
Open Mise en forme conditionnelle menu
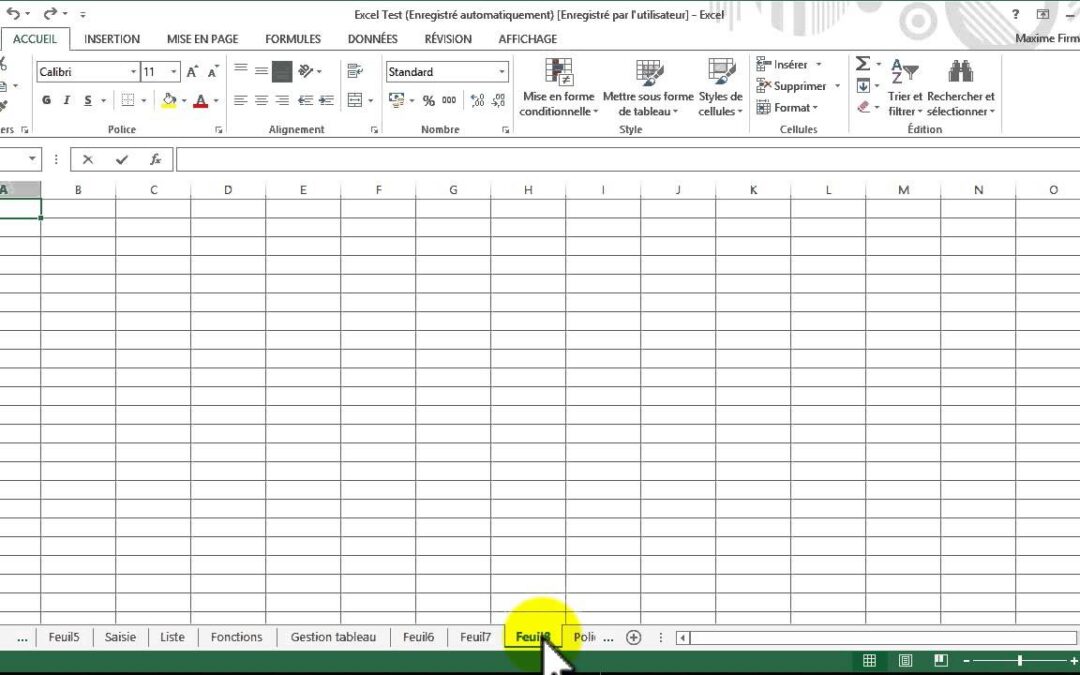pyautogui.click(x=559, y=87)
